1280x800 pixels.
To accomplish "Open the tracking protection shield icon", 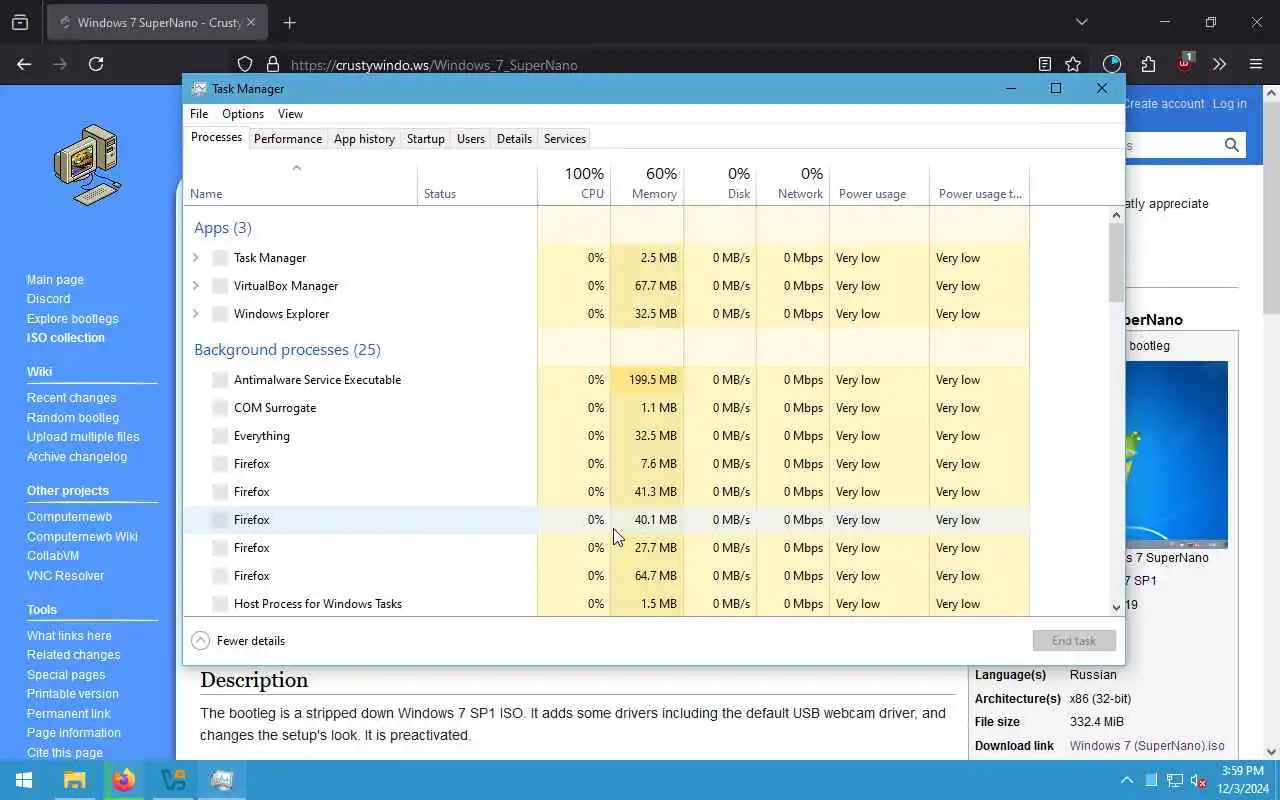I will pyautogui.click(x=245, y=65).
